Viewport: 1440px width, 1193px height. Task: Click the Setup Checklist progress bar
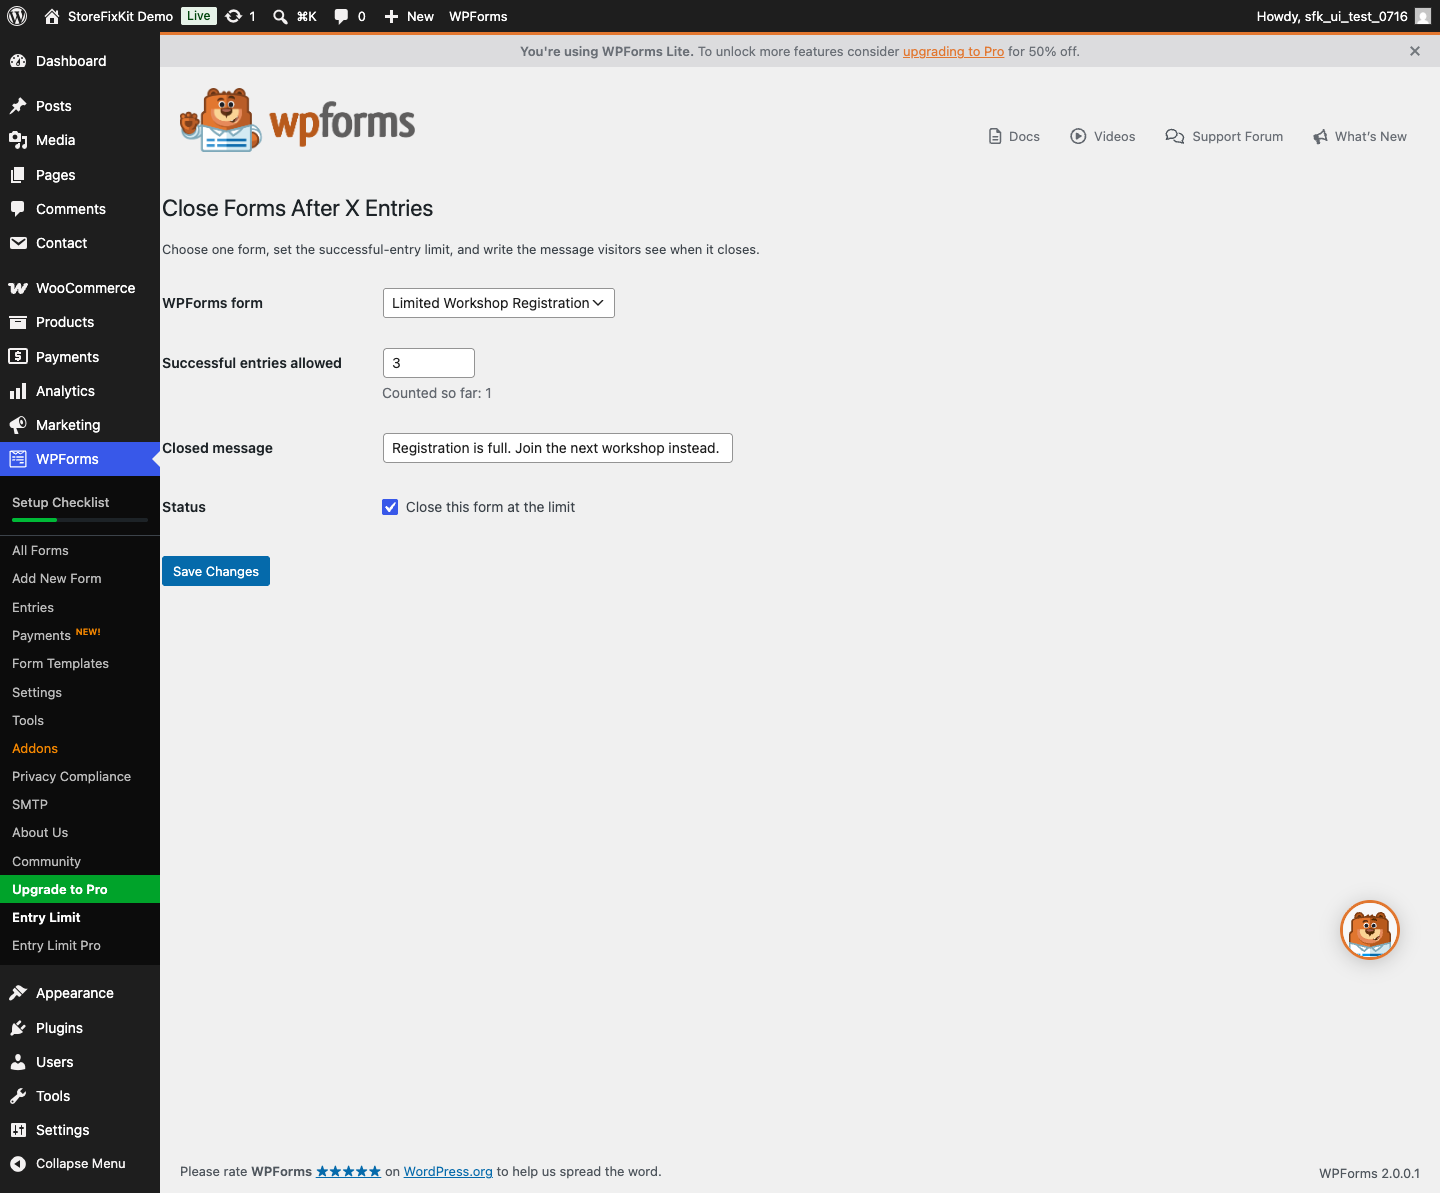pos(80,520)
